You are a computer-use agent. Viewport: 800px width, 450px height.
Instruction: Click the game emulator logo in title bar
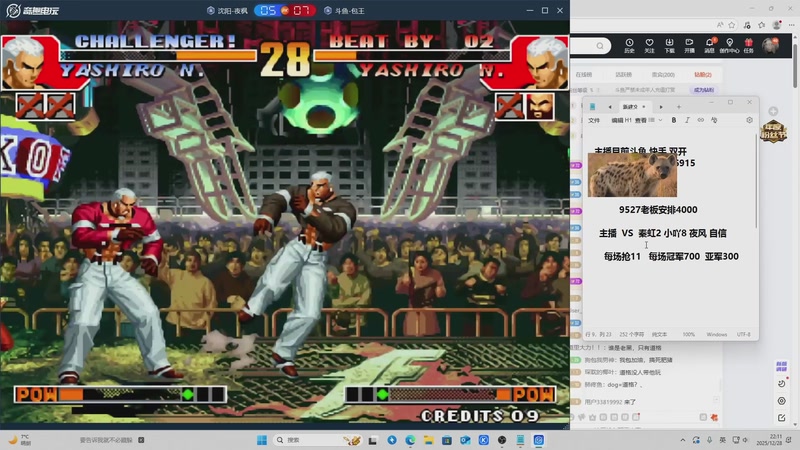(x=33, y=10)
